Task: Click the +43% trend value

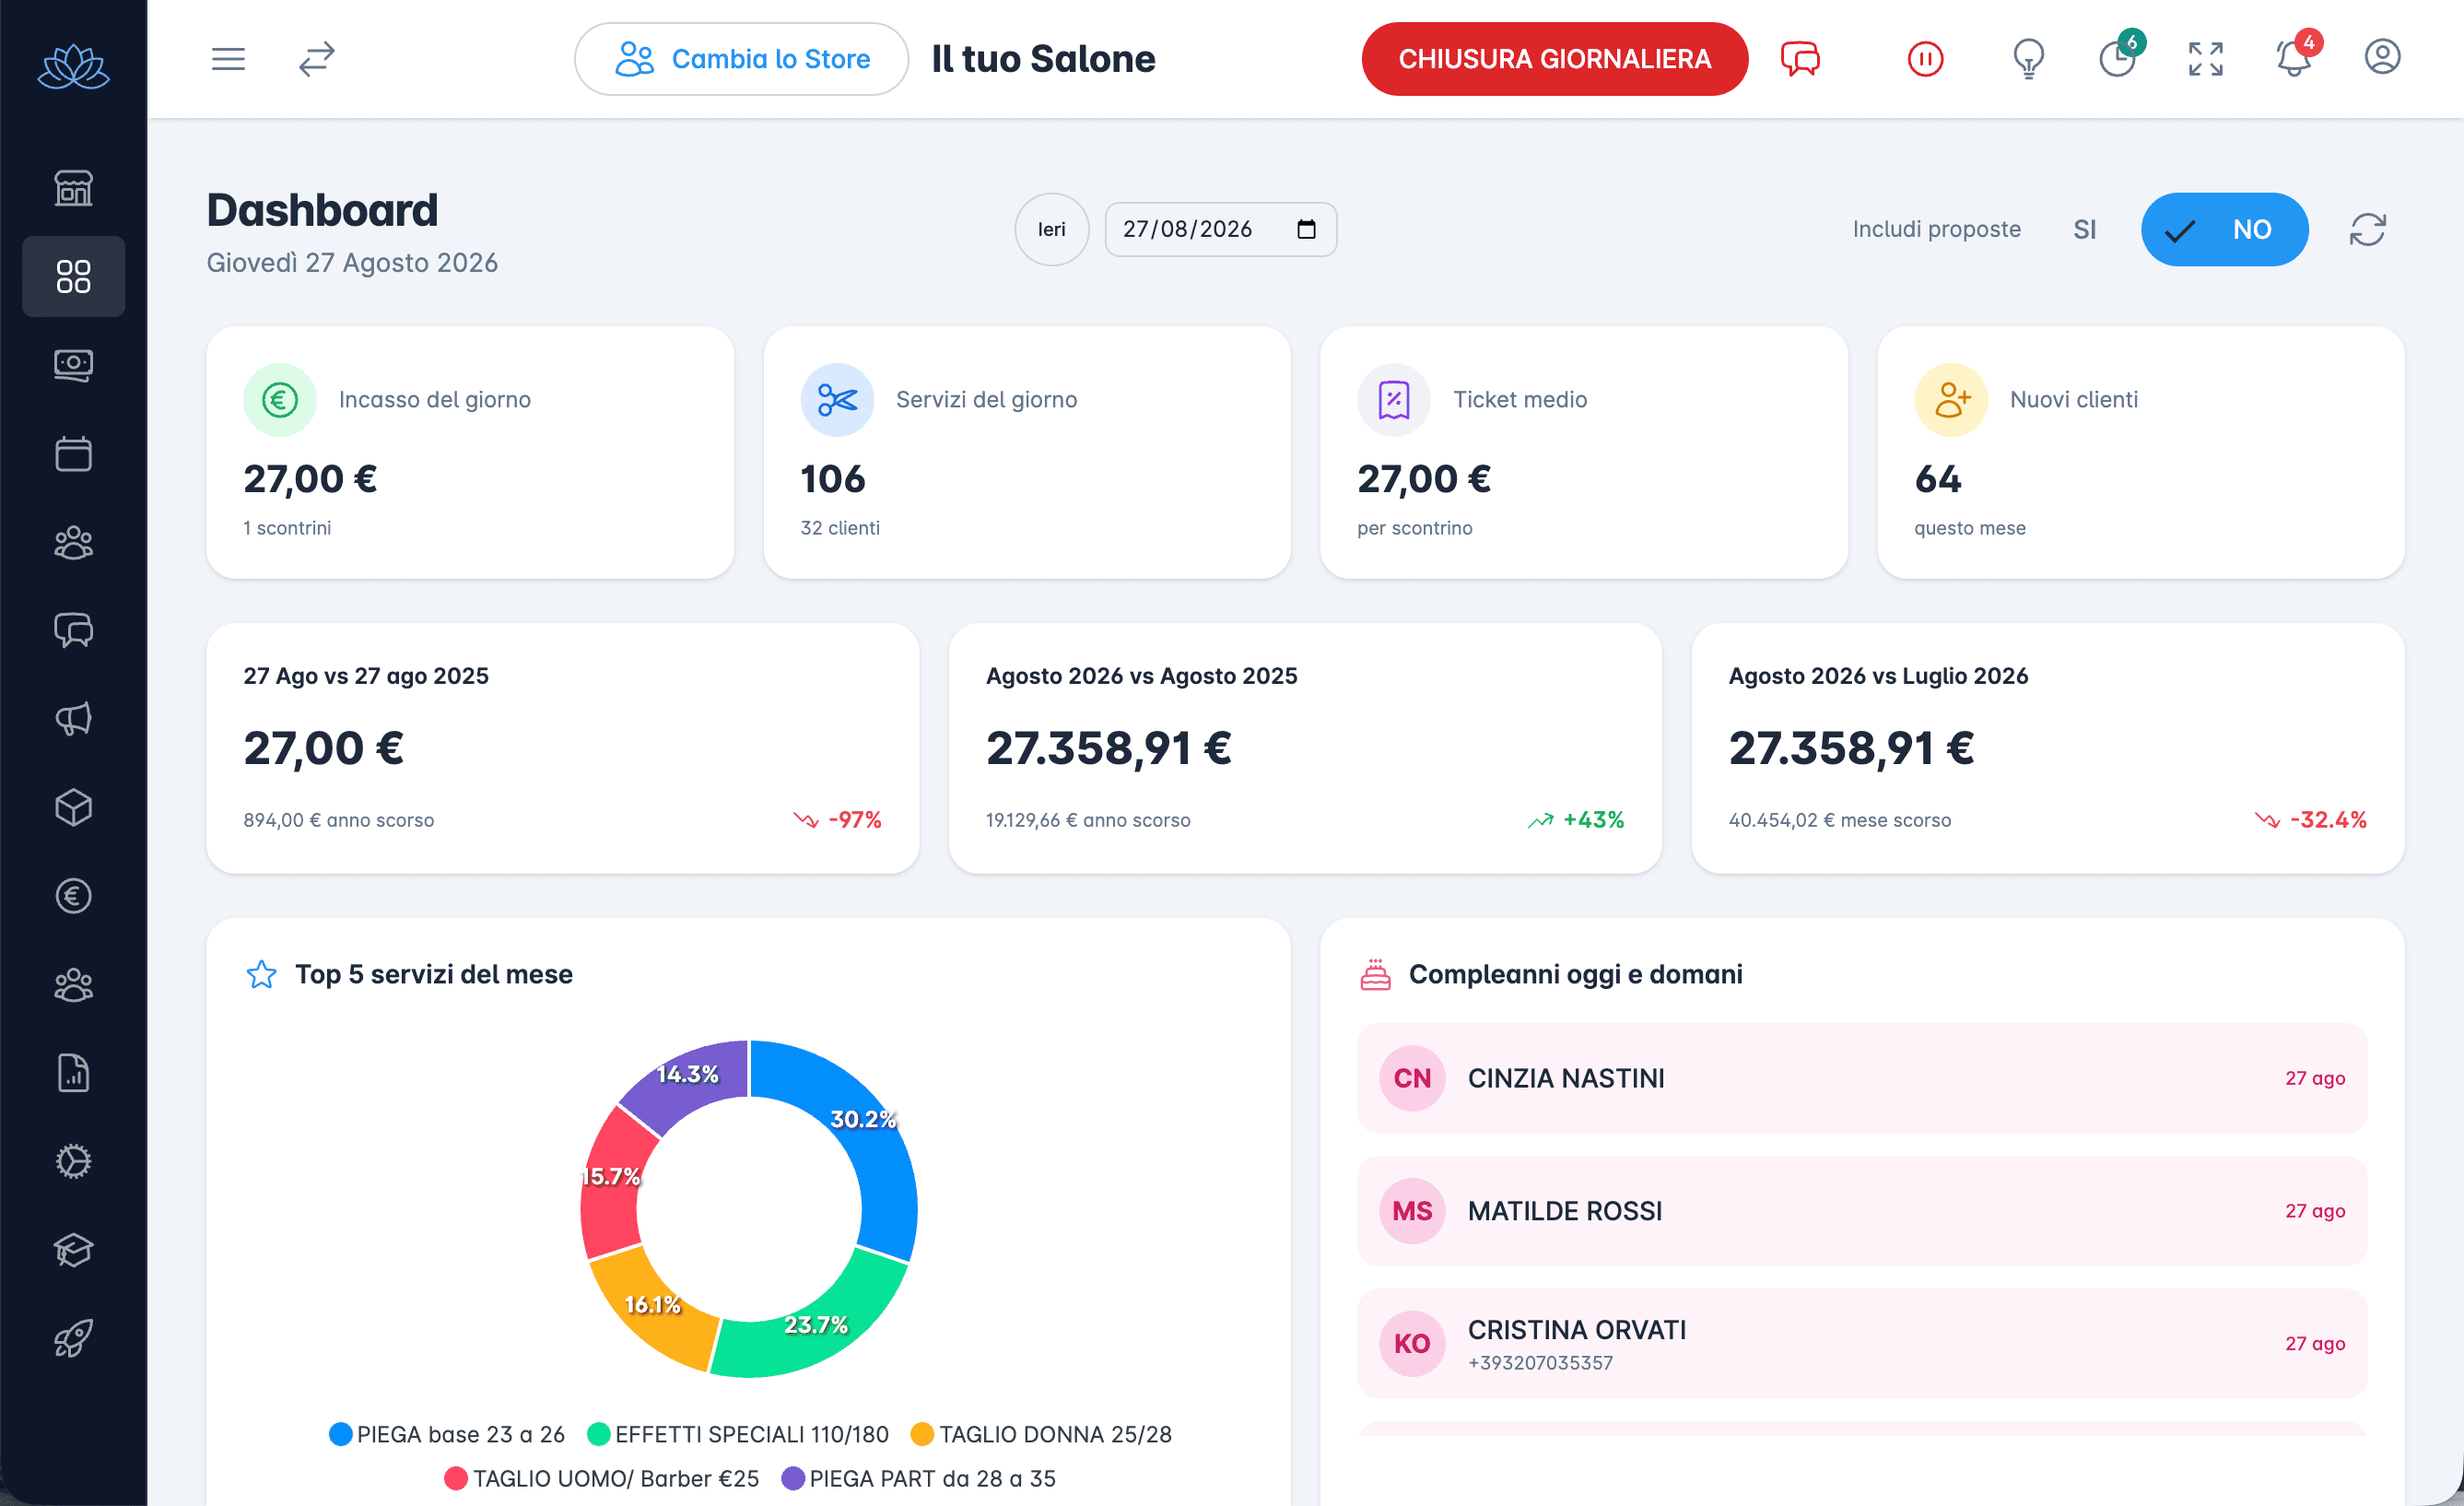Action: [1594, 820]
